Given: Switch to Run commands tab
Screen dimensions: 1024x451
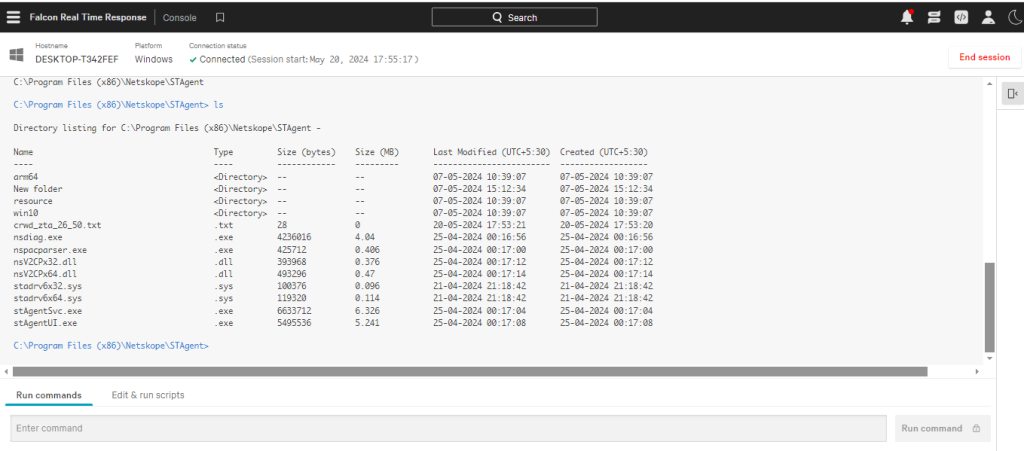Looking at the screenshot, I should 49,395.
